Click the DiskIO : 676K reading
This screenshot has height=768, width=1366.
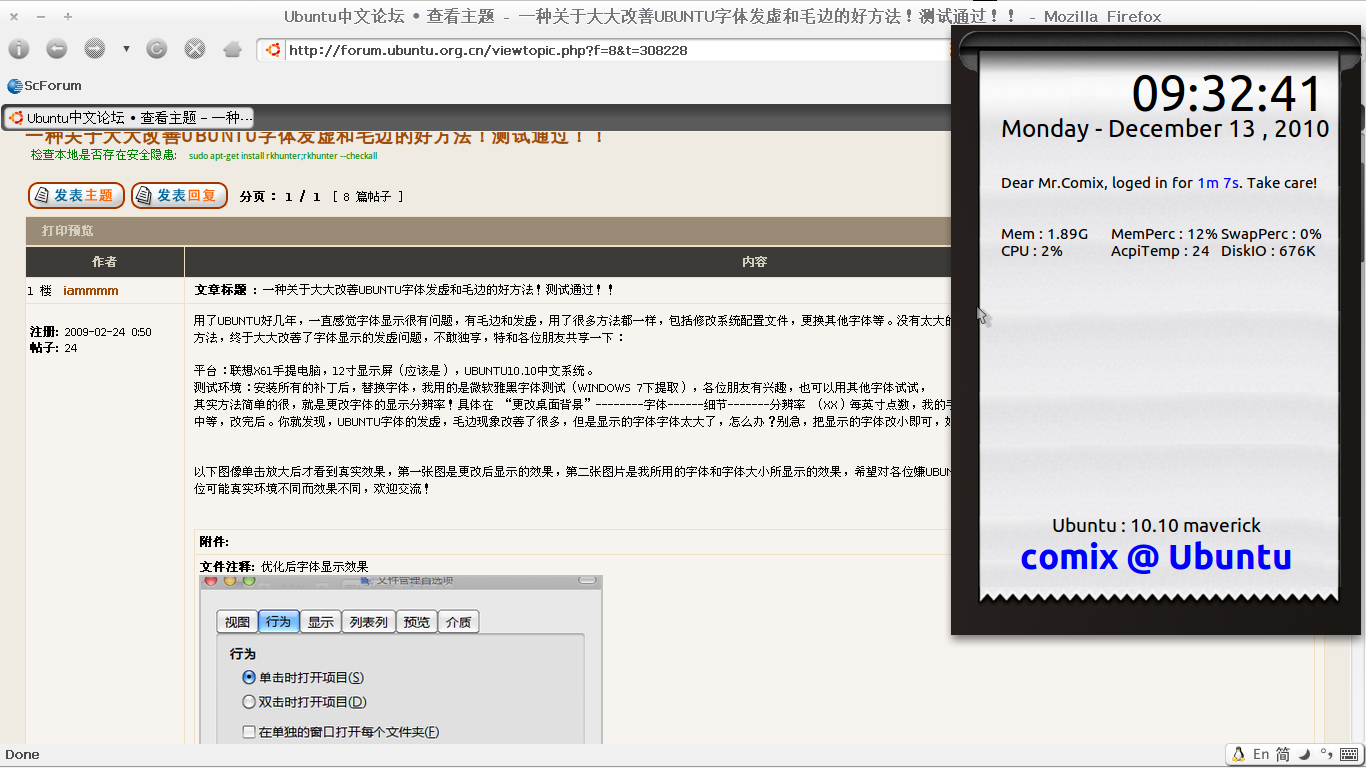[x=1268, y=251]
